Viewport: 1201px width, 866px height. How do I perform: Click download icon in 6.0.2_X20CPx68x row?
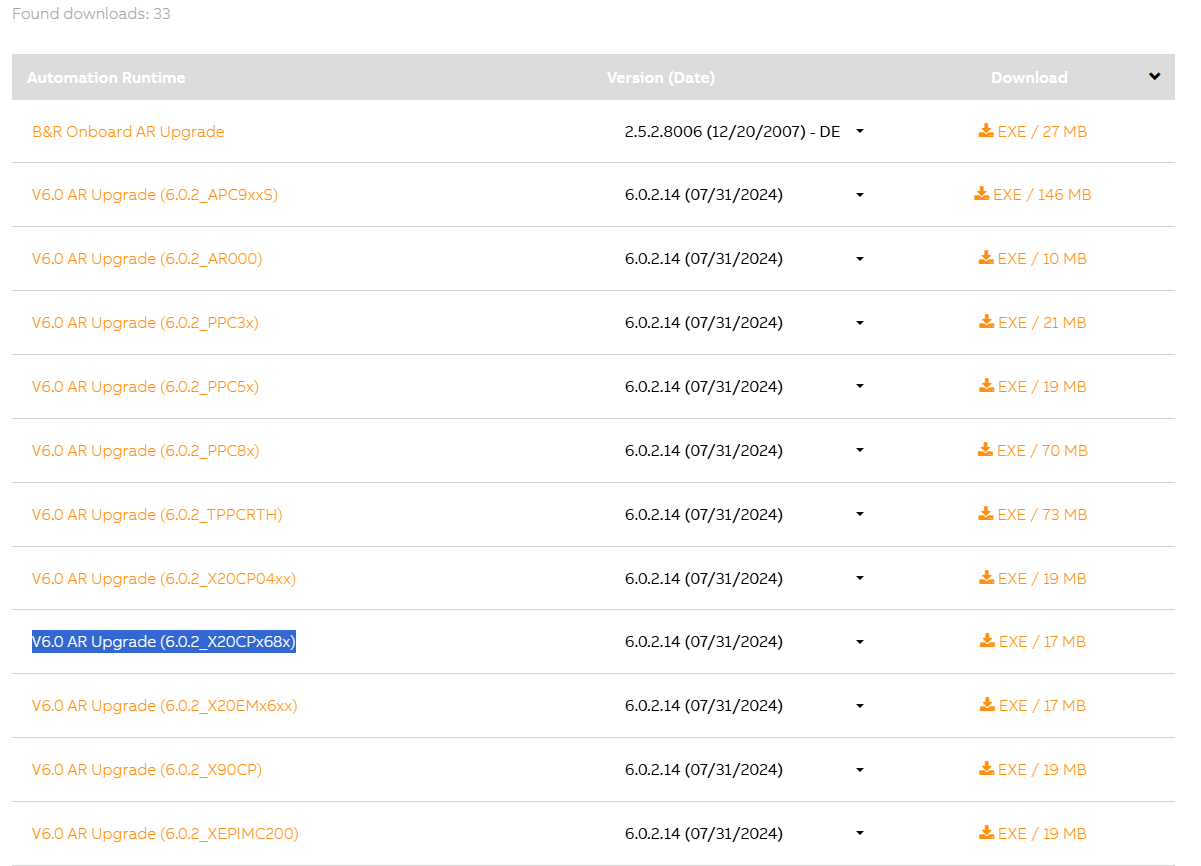[x=986, y=641]
